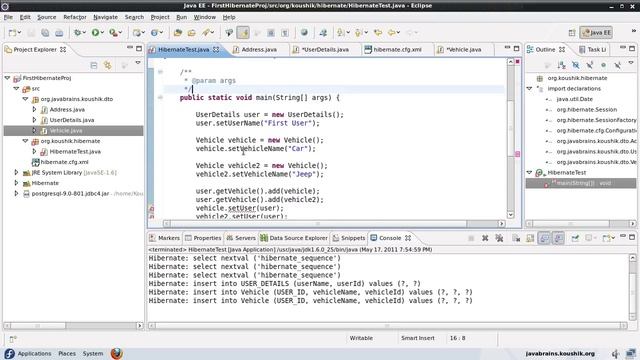Click Remove All Terminated Launches icon
Image resolution: width=640 pixels, height=360 pixels.
[499, 238]
